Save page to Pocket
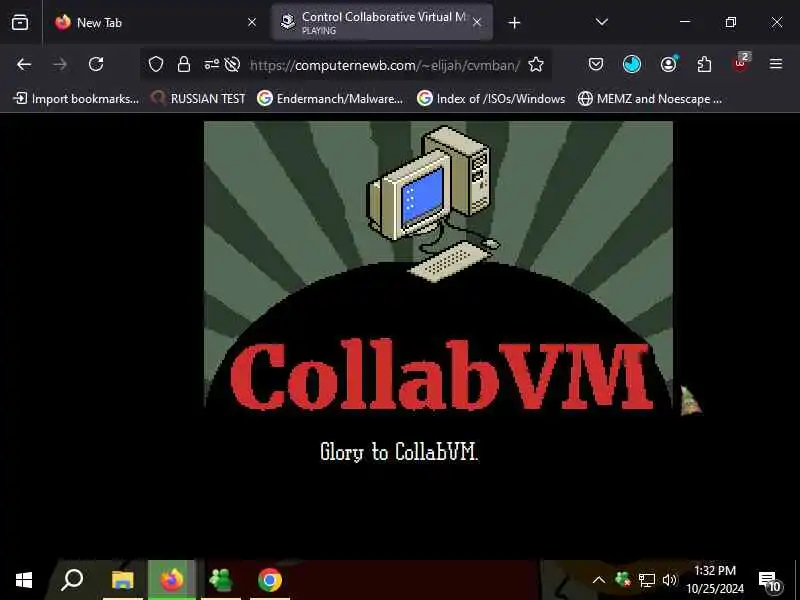The height and width of the screenshot is (600, 800). point(596,65)
